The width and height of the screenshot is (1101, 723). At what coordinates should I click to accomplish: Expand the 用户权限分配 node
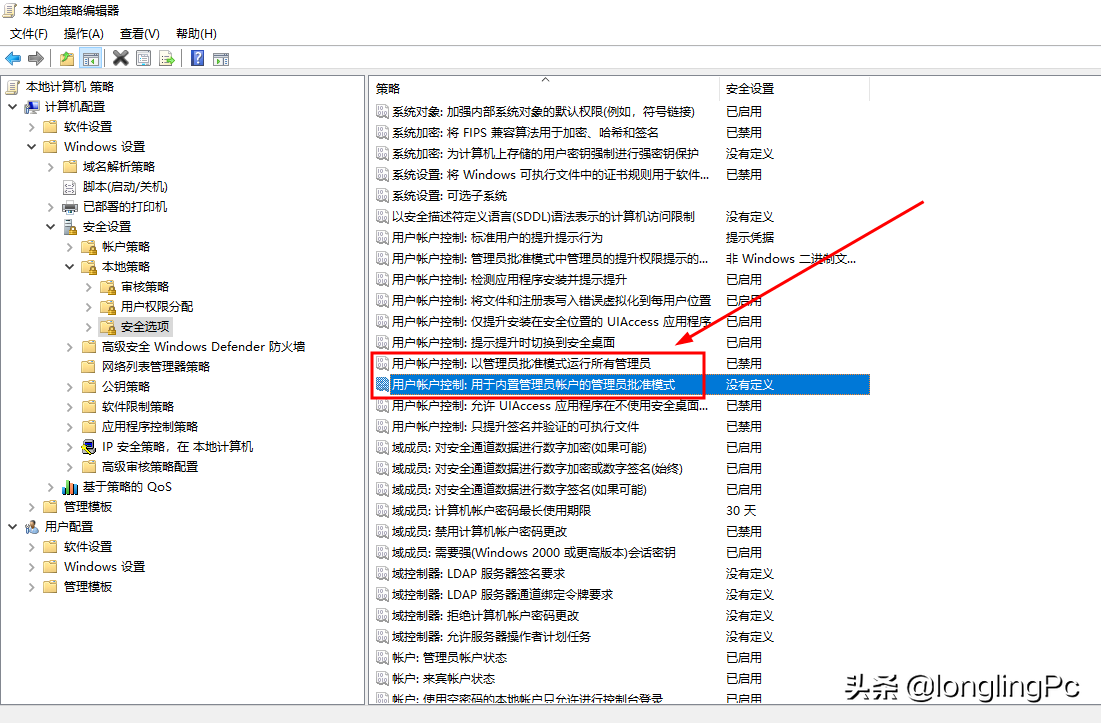point(88,307)
